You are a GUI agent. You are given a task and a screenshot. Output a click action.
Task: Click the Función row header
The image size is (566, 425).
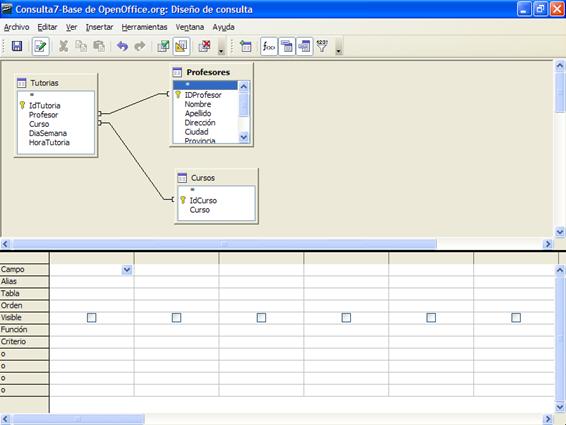pos(24,330)
